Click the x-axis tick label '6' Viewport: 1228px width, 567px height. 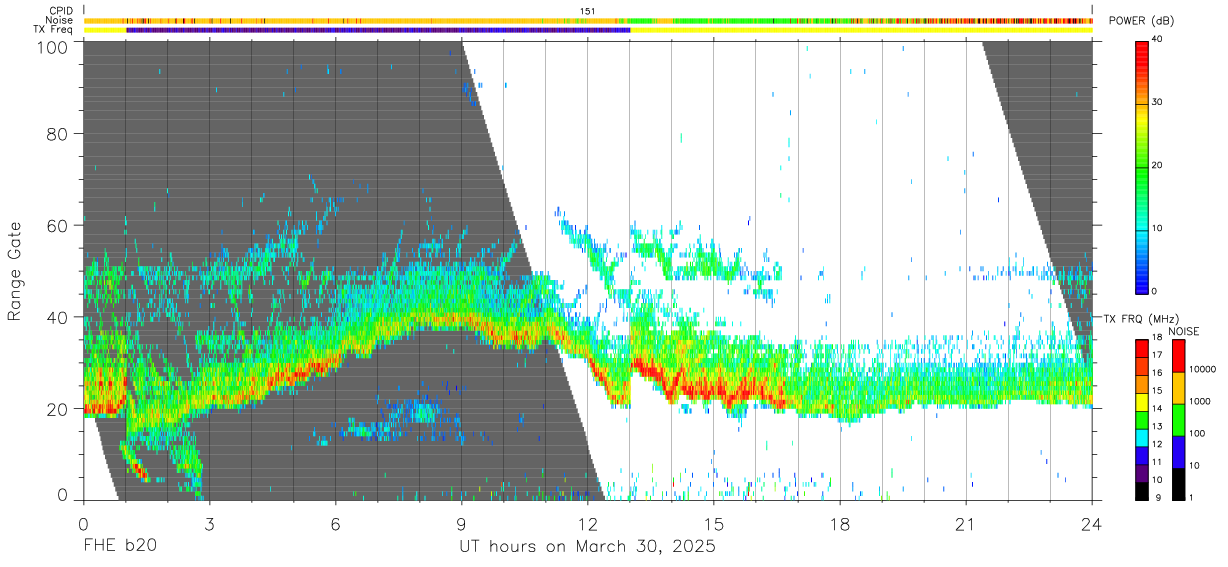335,524
